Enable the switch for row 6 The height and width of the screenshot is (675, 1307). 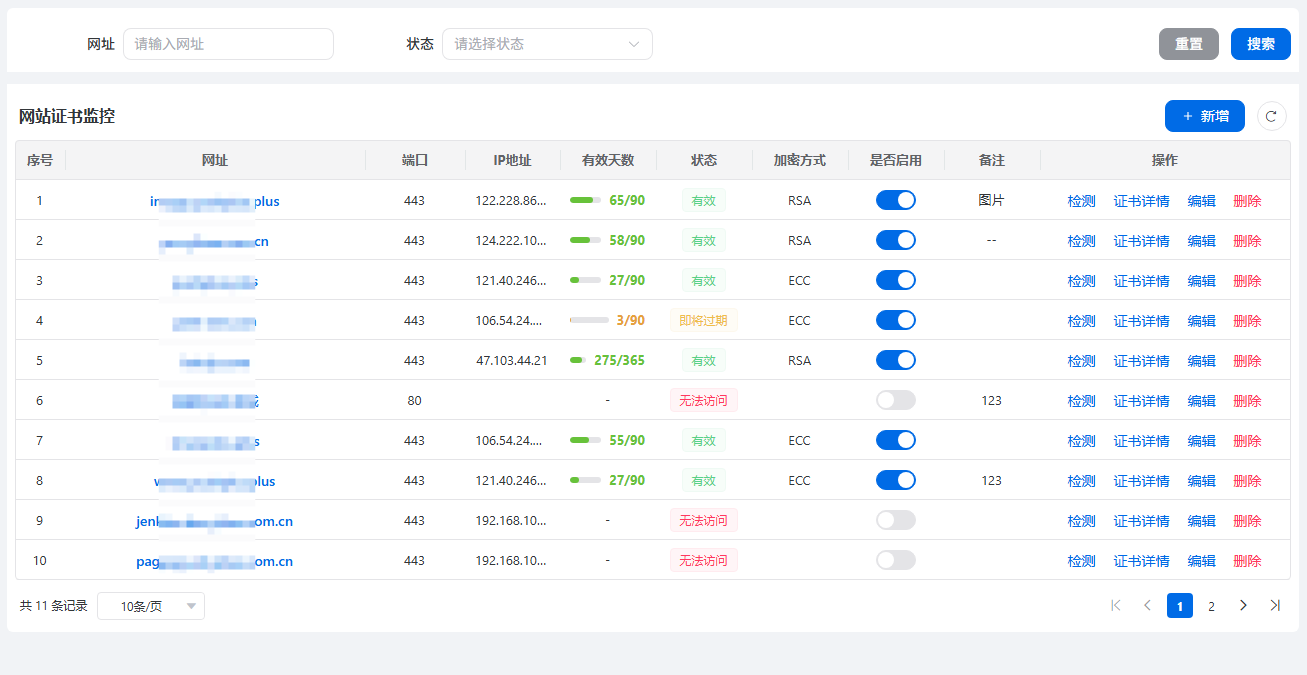click(895, 400)
